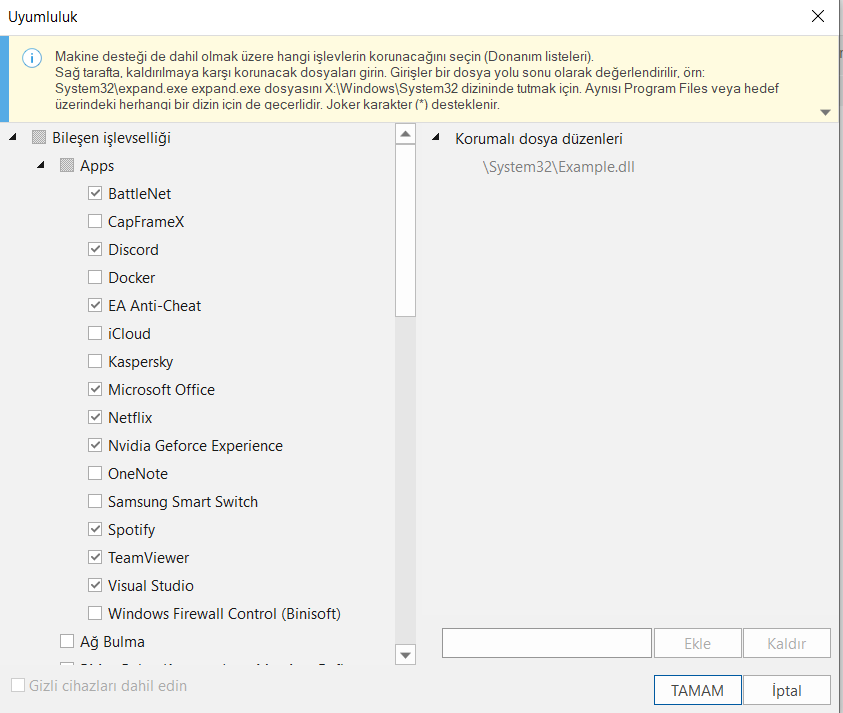Viewport: 843px width, 713px height.
Task: Click the tree scrollbar down arrow
Action: 405,654
